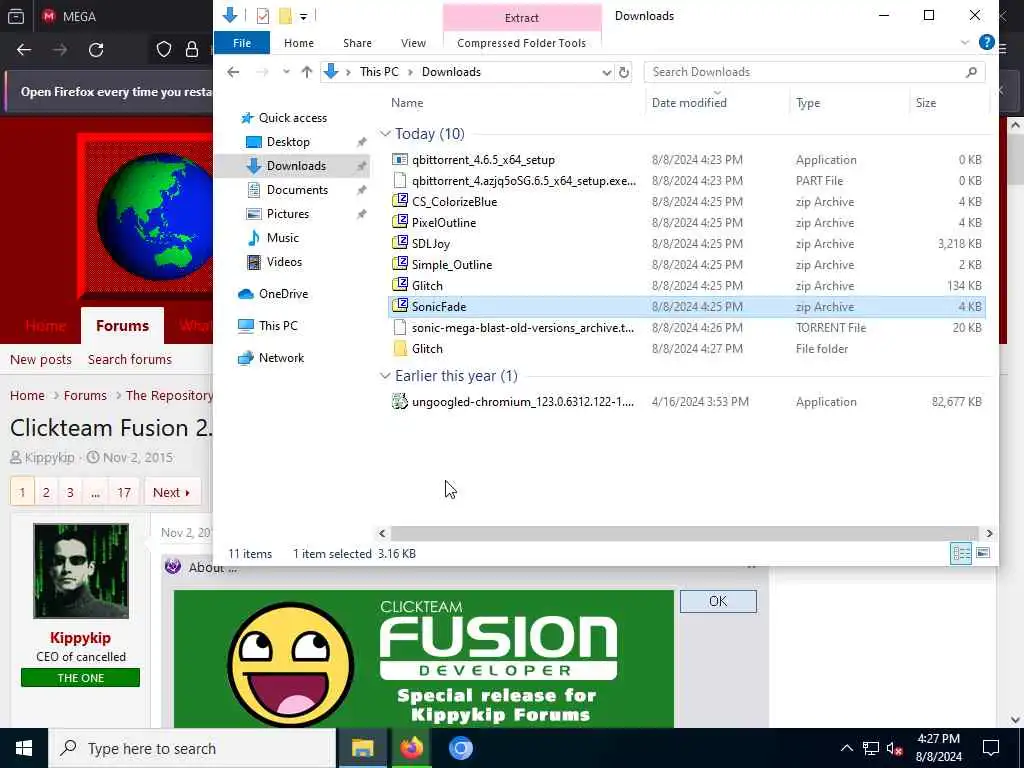Viewport: 1024px width, 768px height.
Task: Click Properties quick access toolbar icon
Action: 263,16
